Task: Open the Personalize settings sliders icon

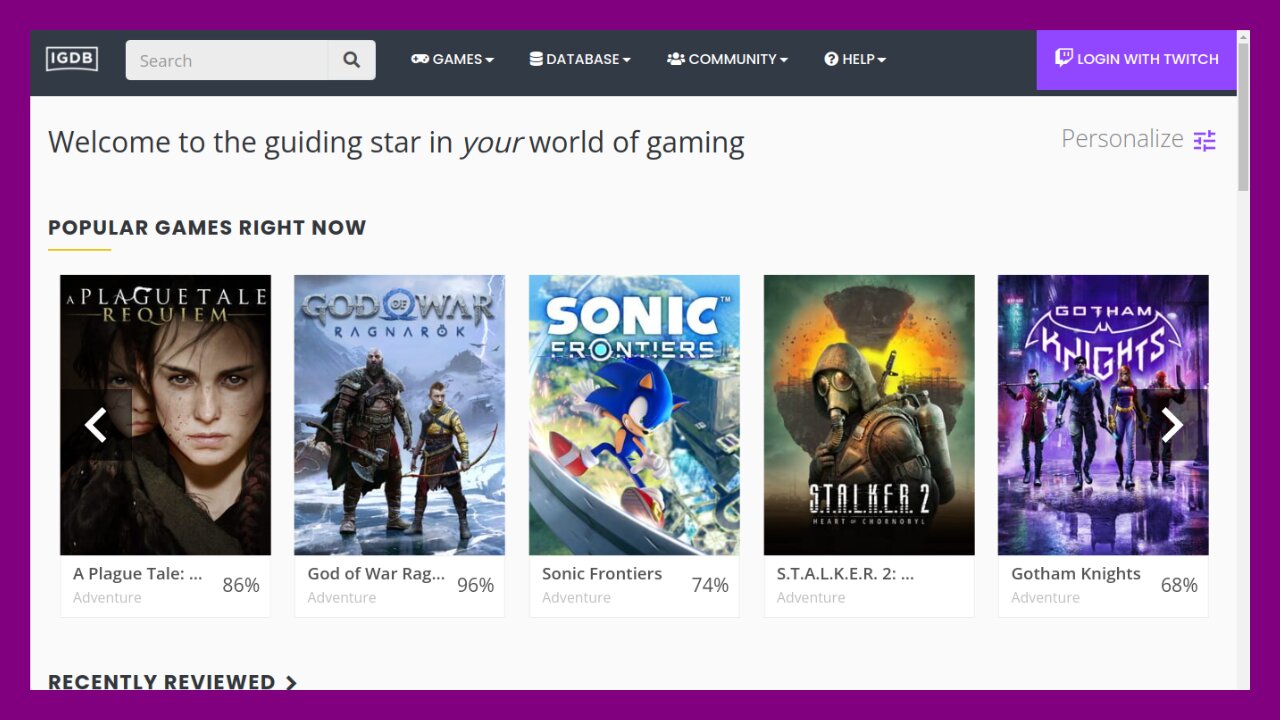Action: pos(1205,140)
